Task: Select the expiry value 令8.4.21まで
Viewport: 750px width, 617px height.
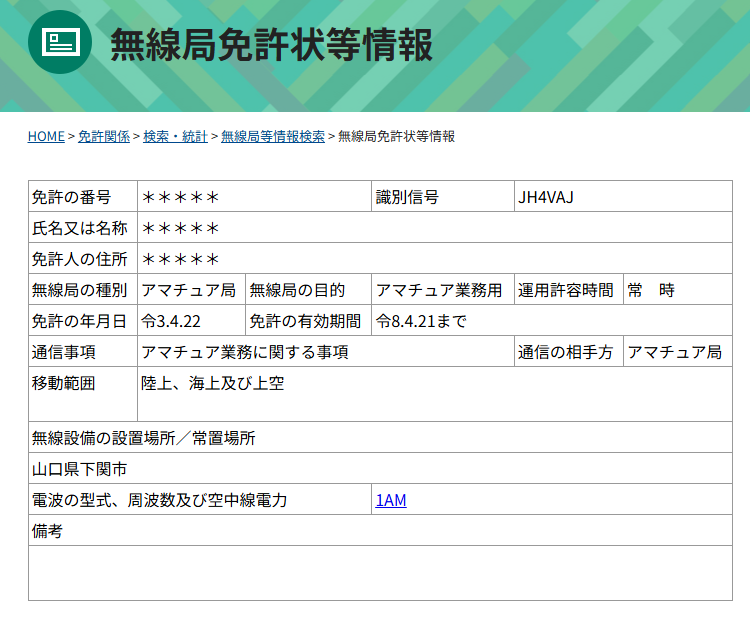Action: 421,321
